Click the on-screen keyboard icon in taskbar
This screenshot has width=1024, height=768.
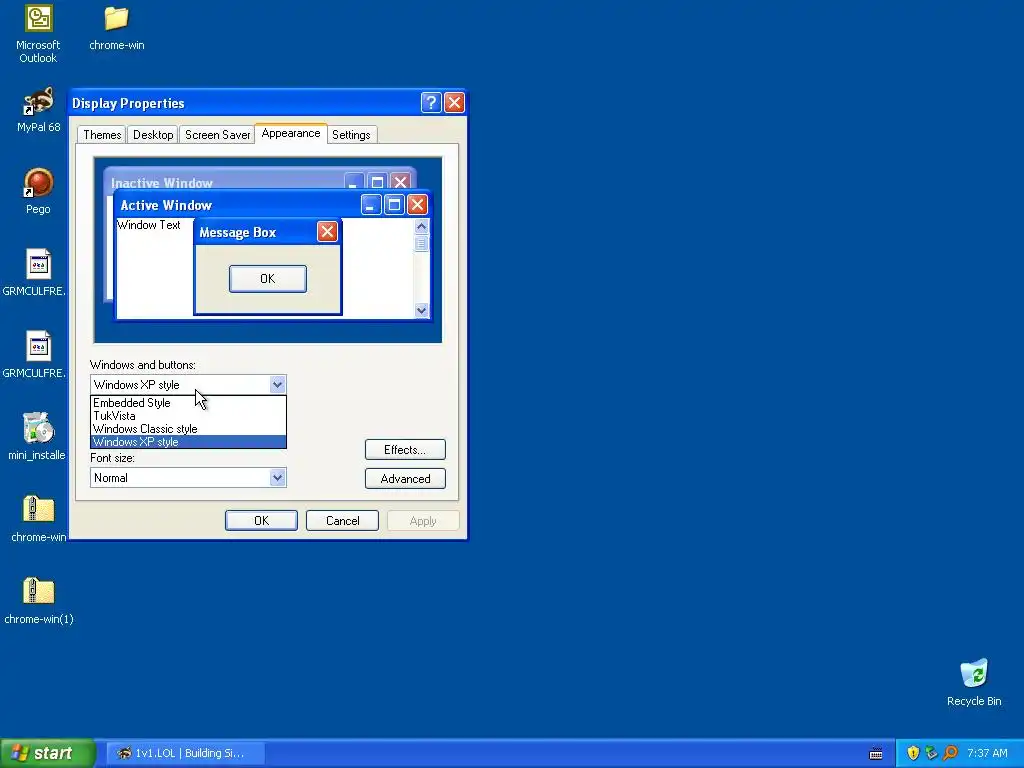[876, 754]
